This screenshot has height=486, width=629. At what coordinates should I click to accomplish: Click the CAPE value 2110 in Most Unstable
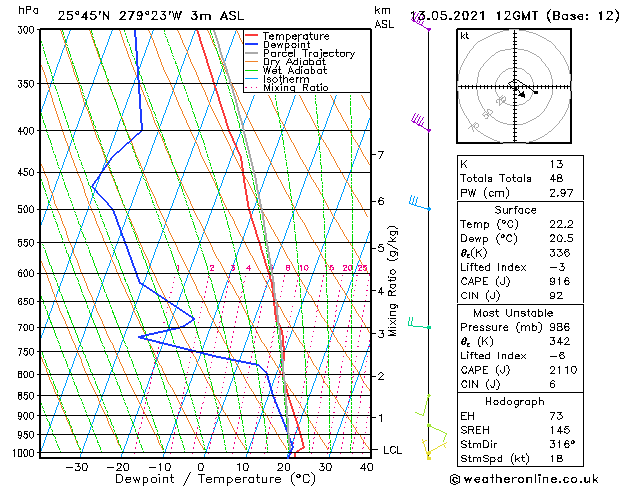point(563,370)
